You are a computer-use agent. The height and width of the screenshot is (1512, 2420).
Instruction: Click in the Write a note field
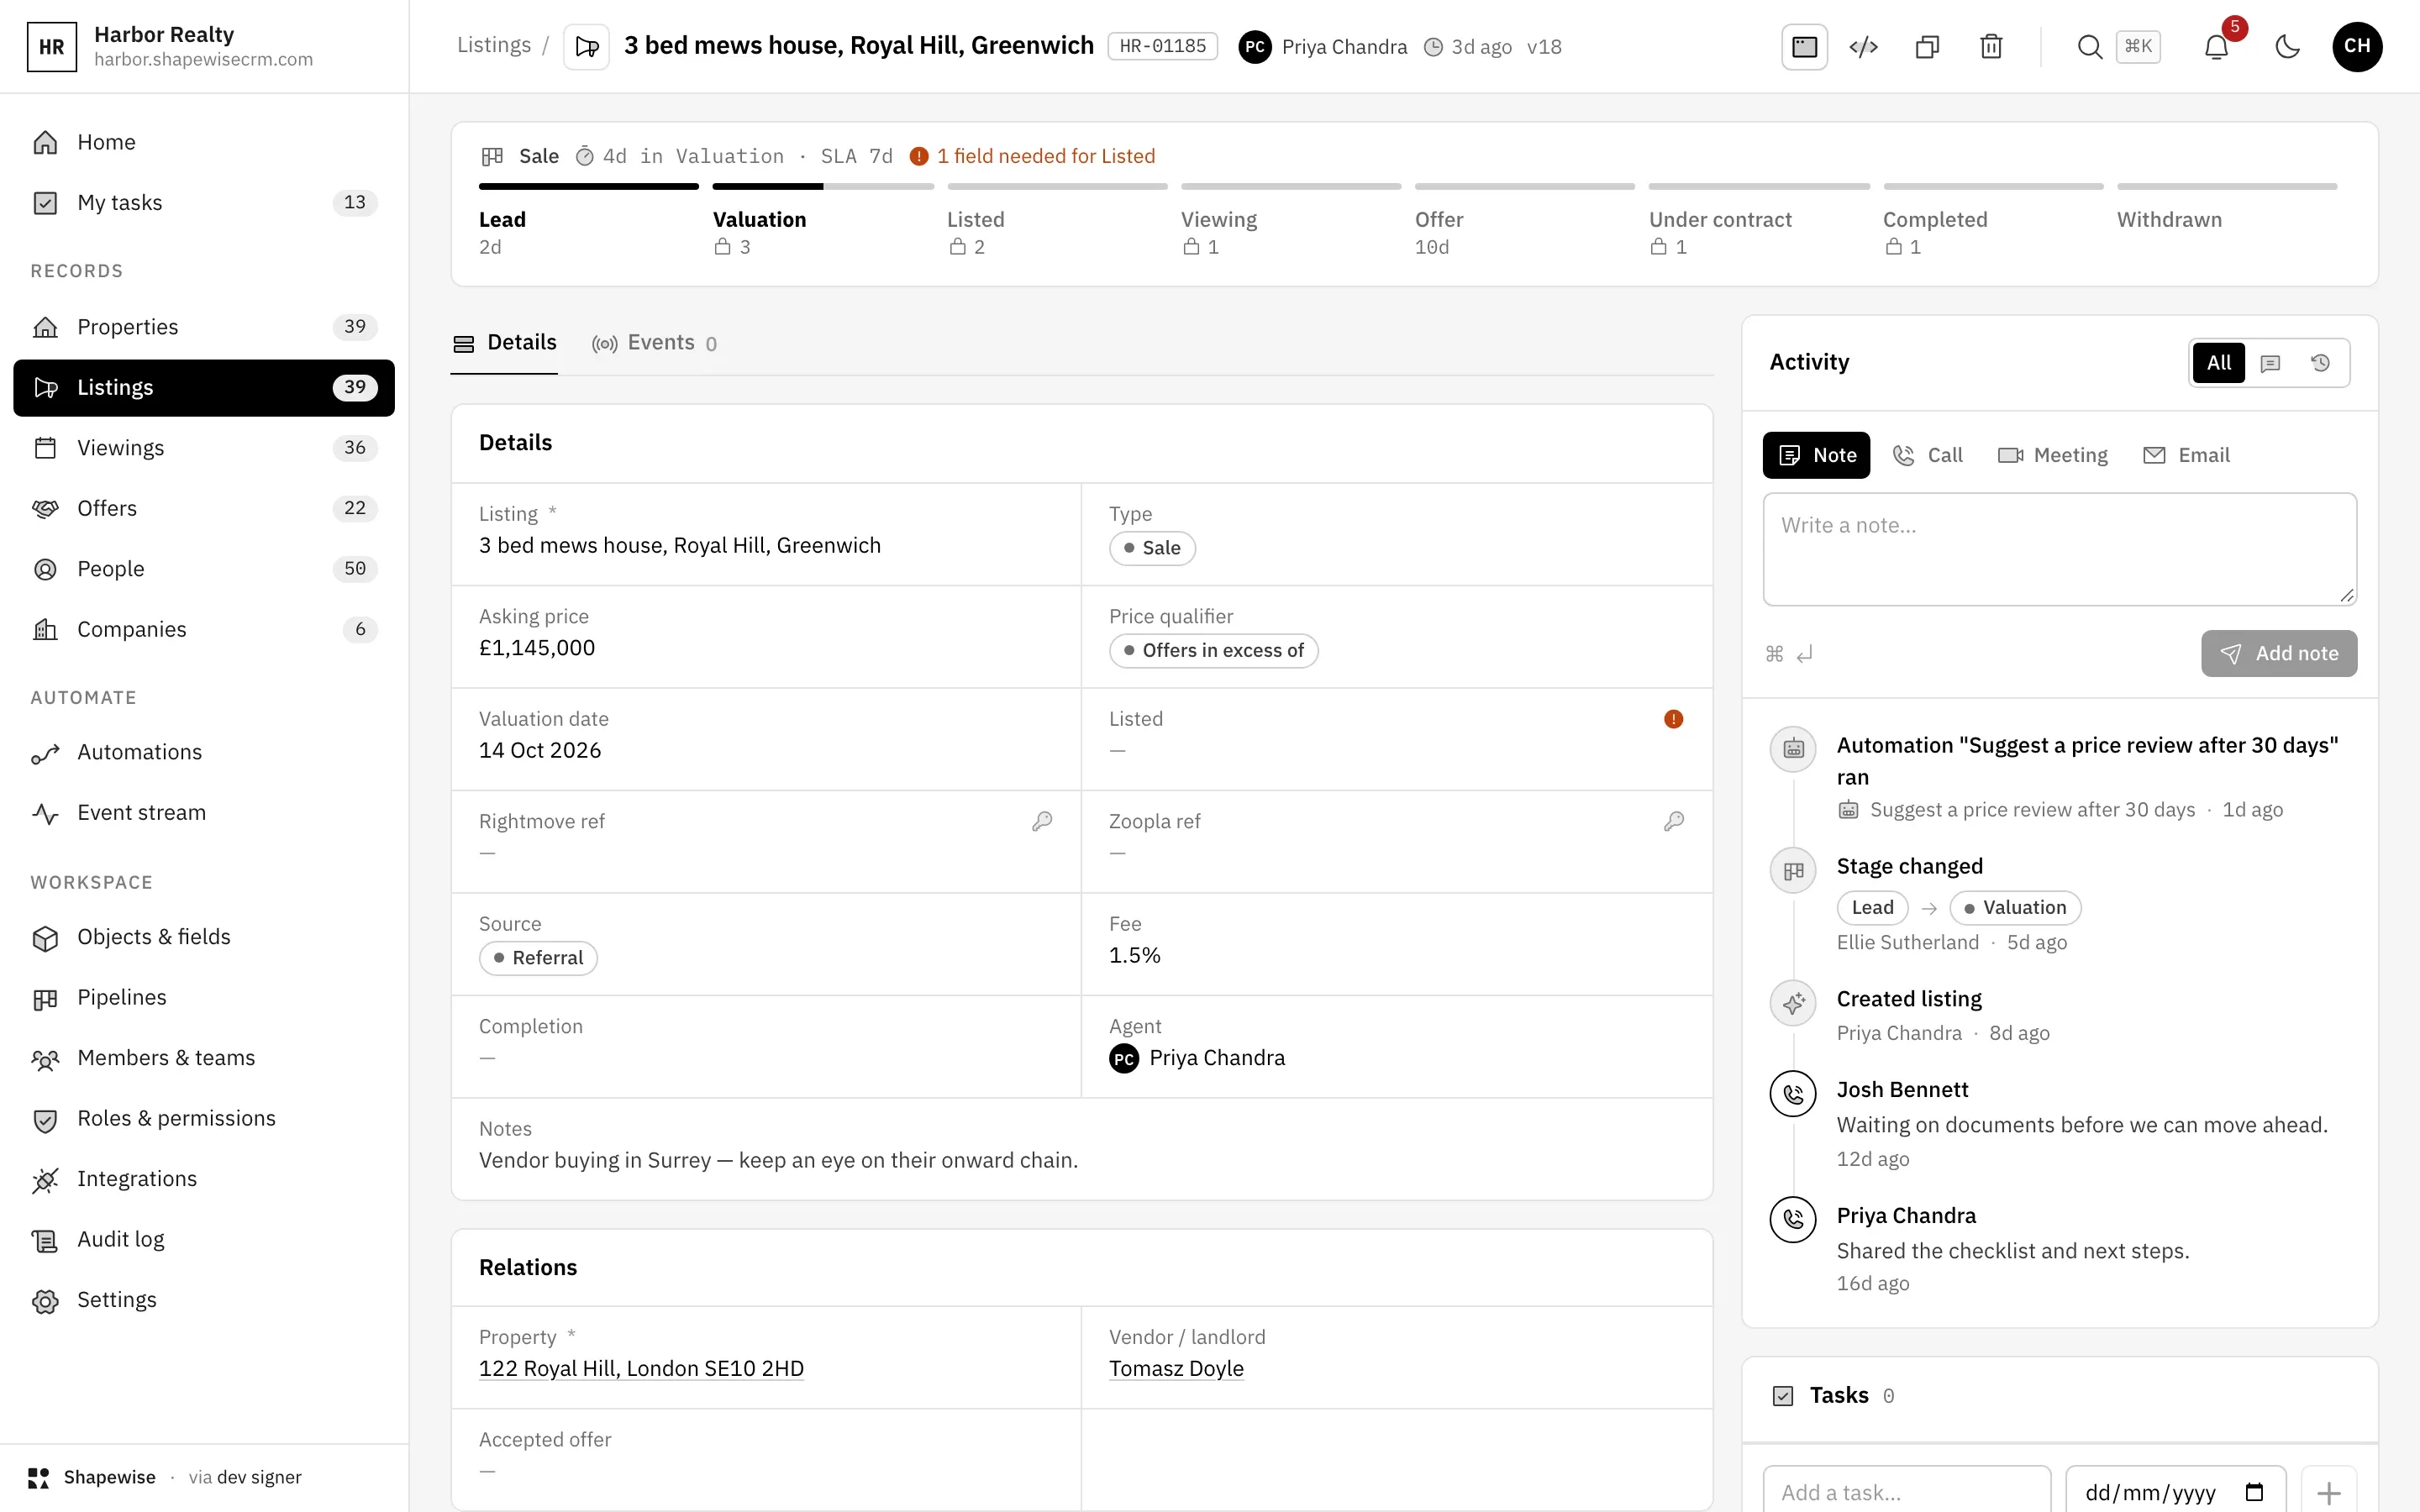tap(2059, 549)
